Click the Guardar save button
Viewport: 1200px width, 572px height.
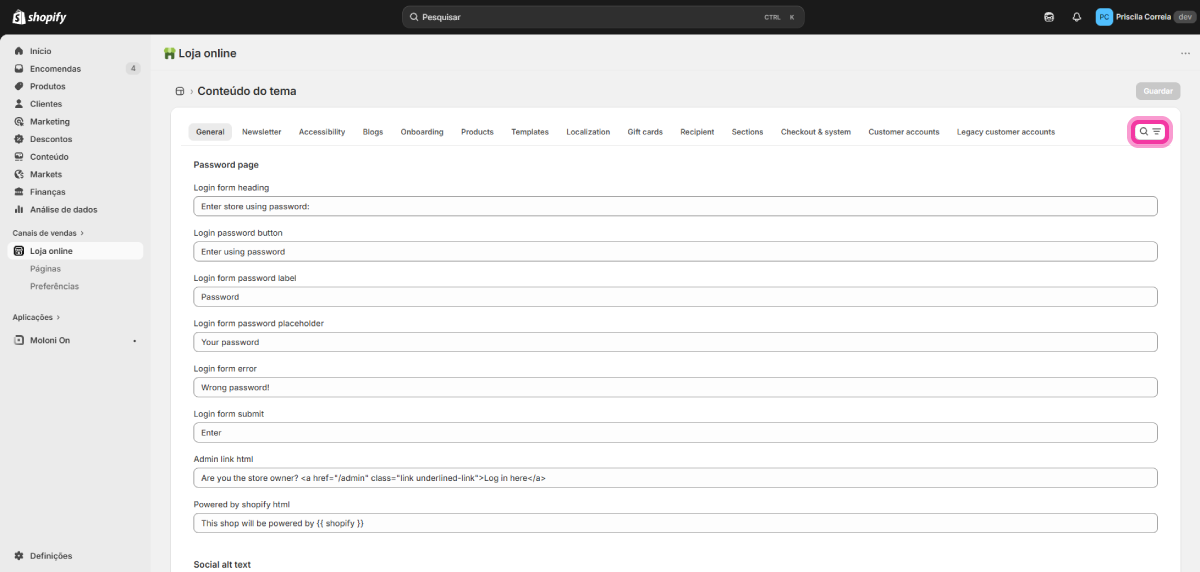[x=1158, y=91]
